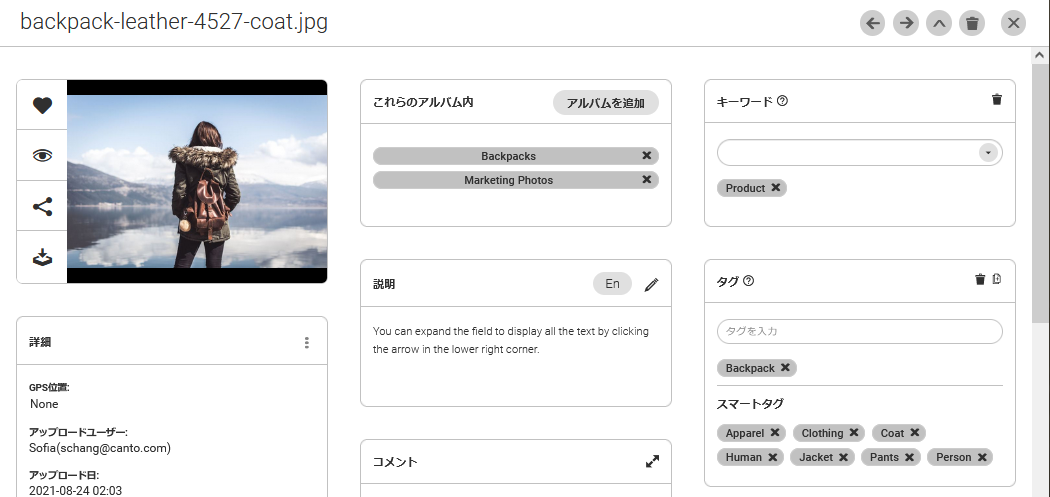
Task: Click the backpack photo thumbnail
Action: [x=197, y=182]
